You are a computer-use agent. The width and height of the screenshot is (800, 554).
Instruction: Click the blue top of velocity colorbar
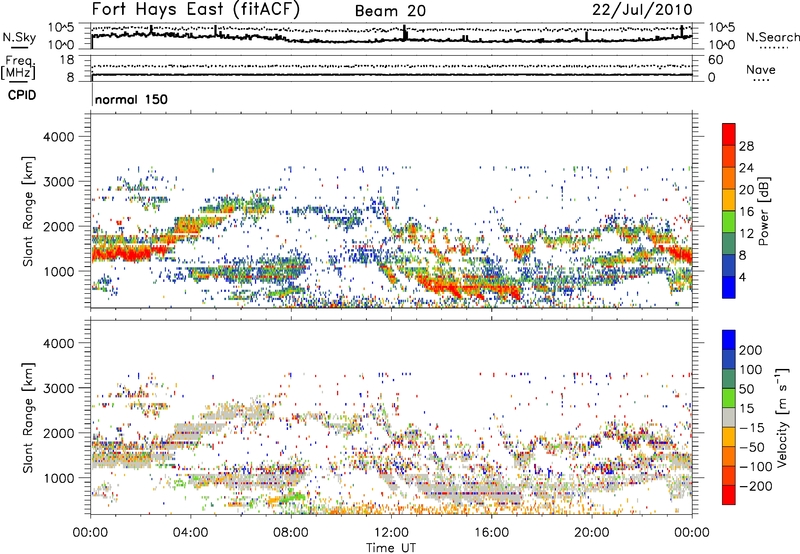tap(729, 340)
